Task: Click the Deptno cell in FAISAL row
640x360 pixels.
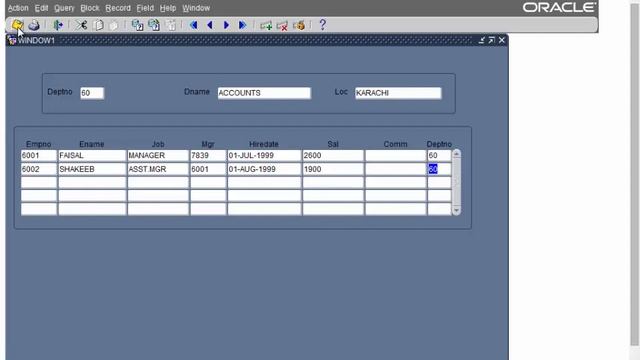Action: (x=439, y=156)
